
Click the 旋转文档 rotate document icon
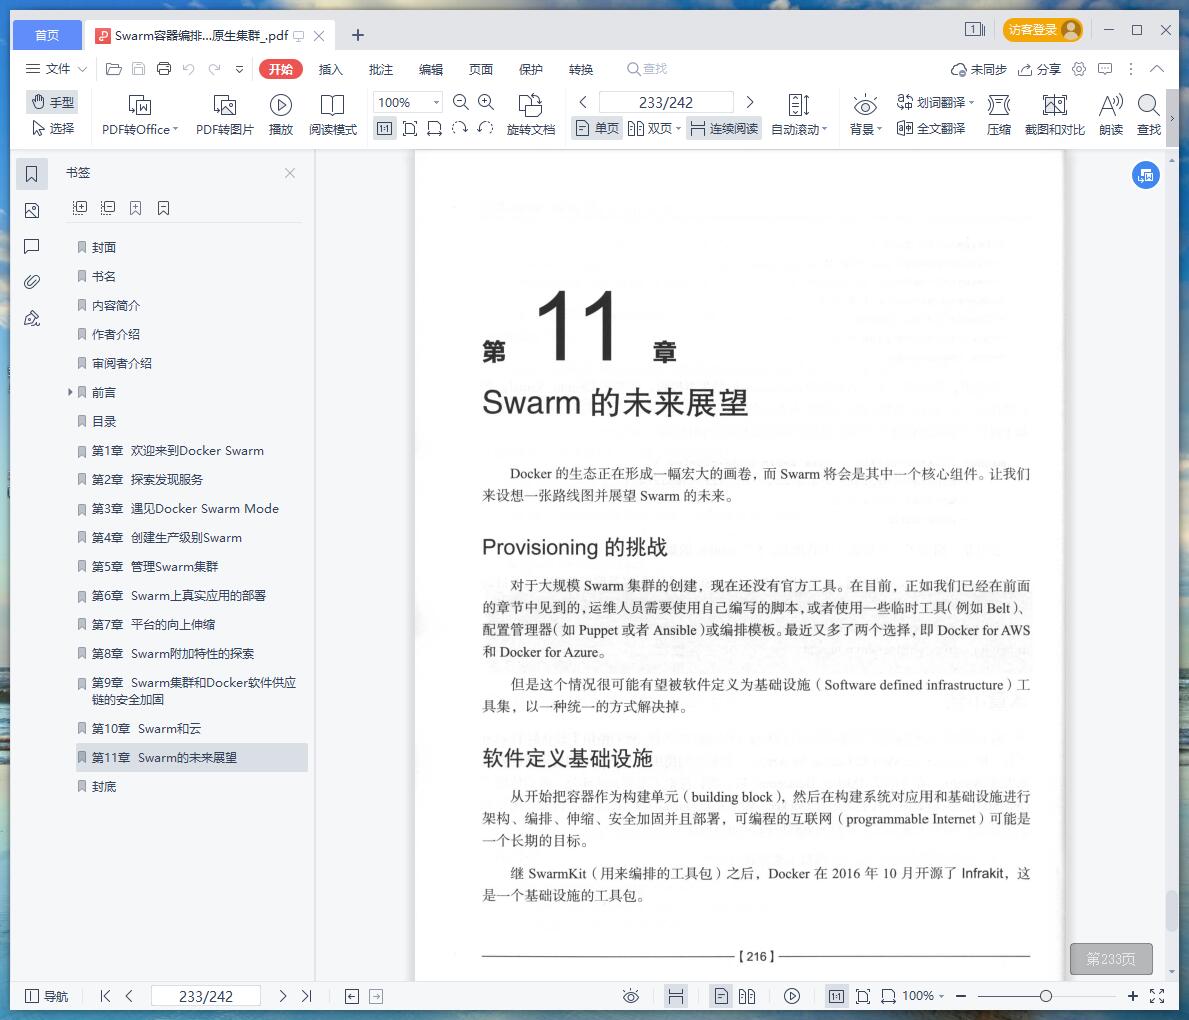tap(531, 115)
